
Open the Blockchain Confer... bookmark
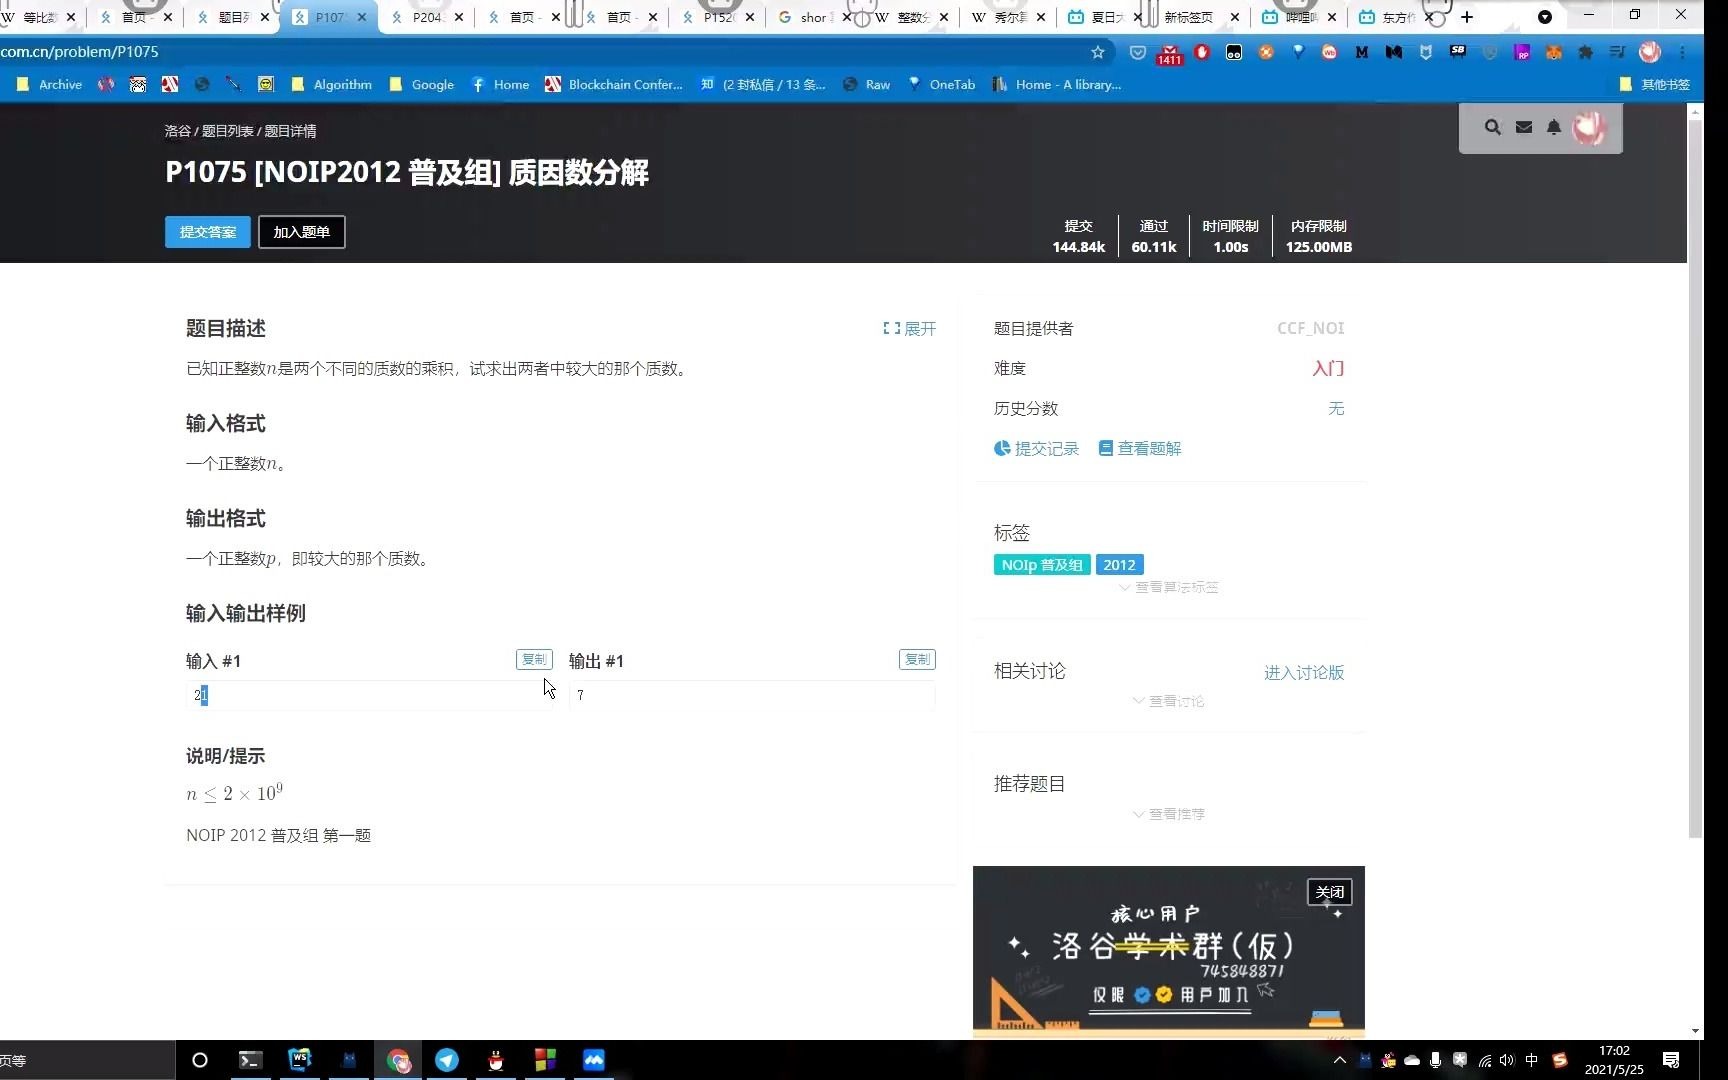coord(614,85)
